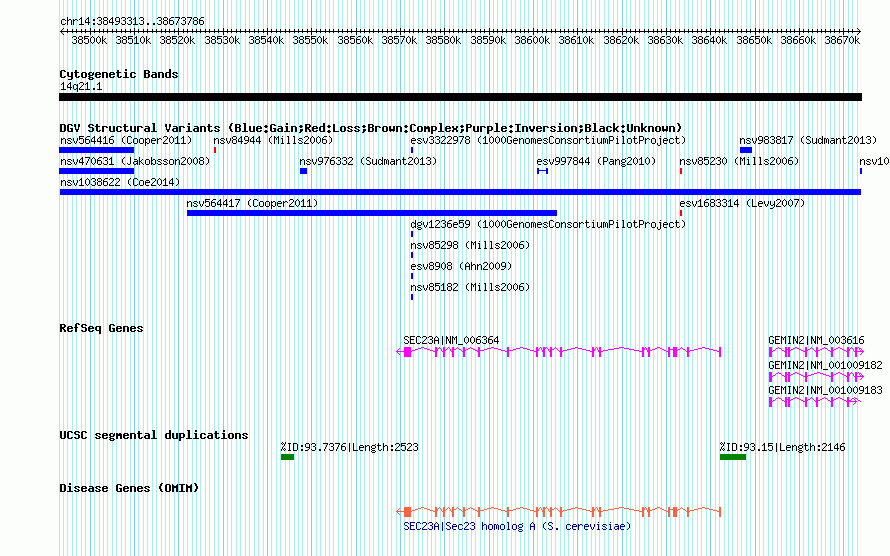Click nsv470631 (Jakobsson2008) blue bar
Viewport: 890px width, 556px height.
tap(96, 171)
